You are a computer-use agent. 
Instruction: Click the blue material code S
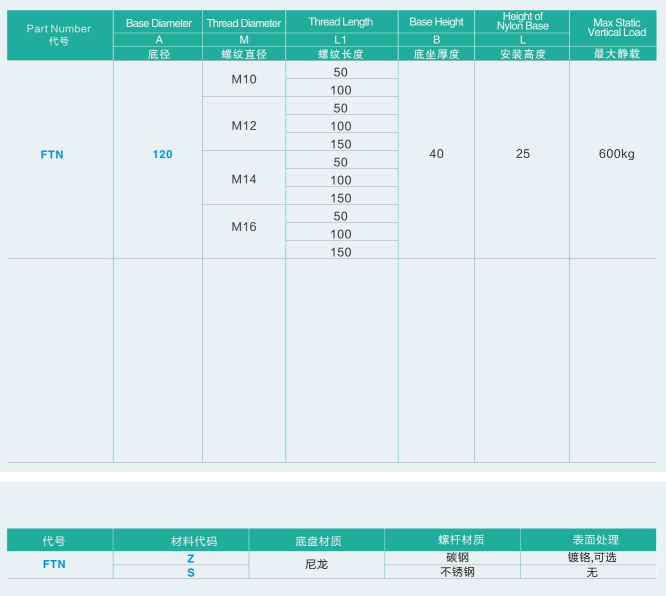click(x=191, y=573)
